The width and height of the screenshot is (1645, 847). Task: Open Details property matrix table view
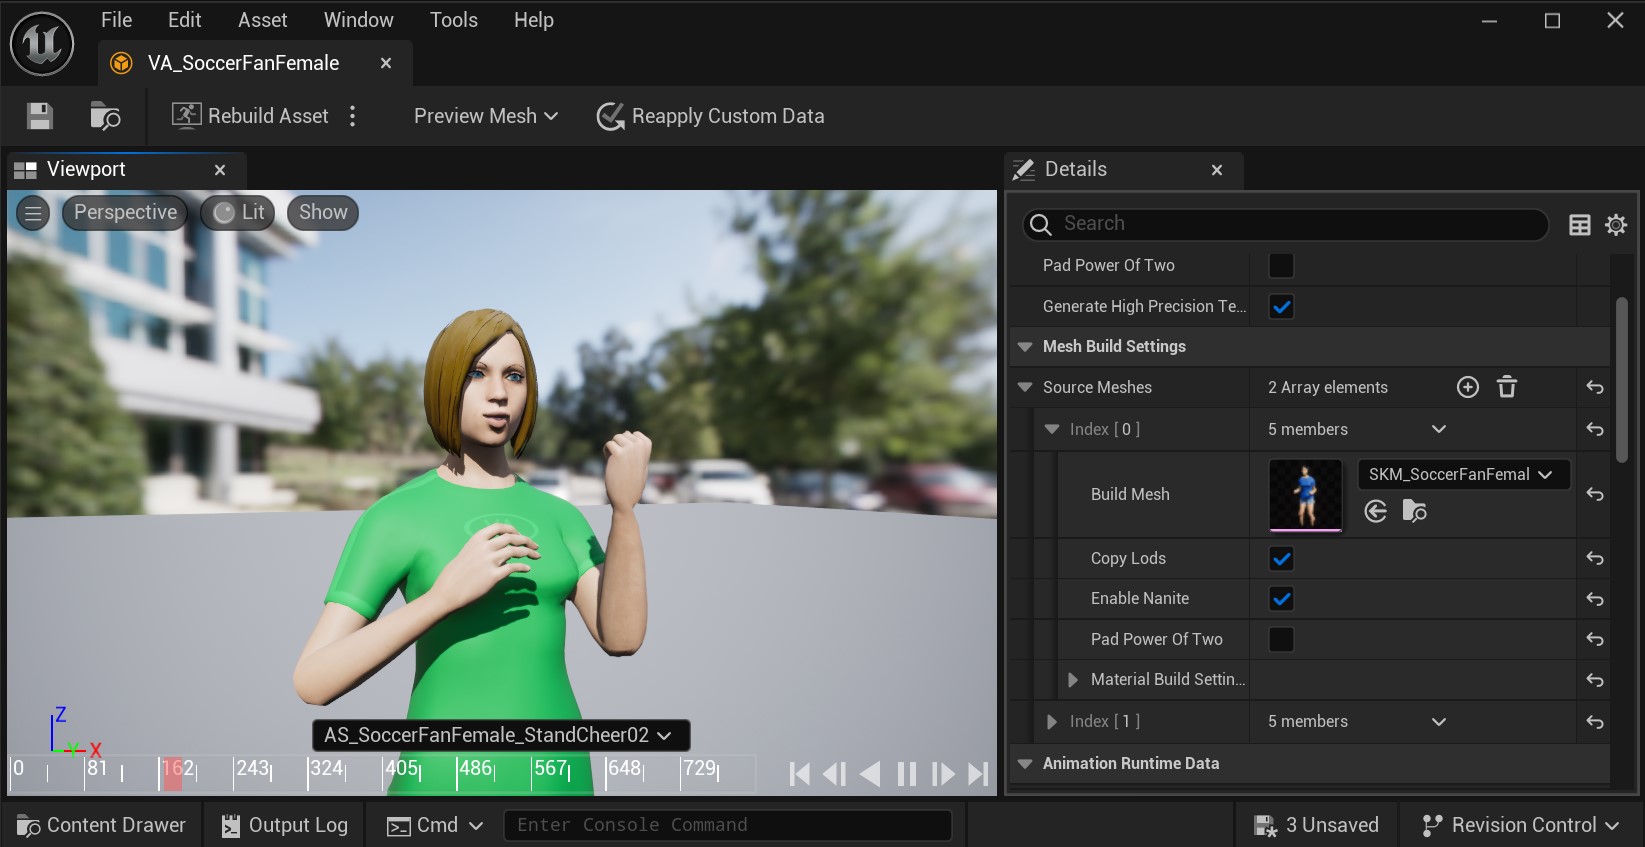point(1580,225)
